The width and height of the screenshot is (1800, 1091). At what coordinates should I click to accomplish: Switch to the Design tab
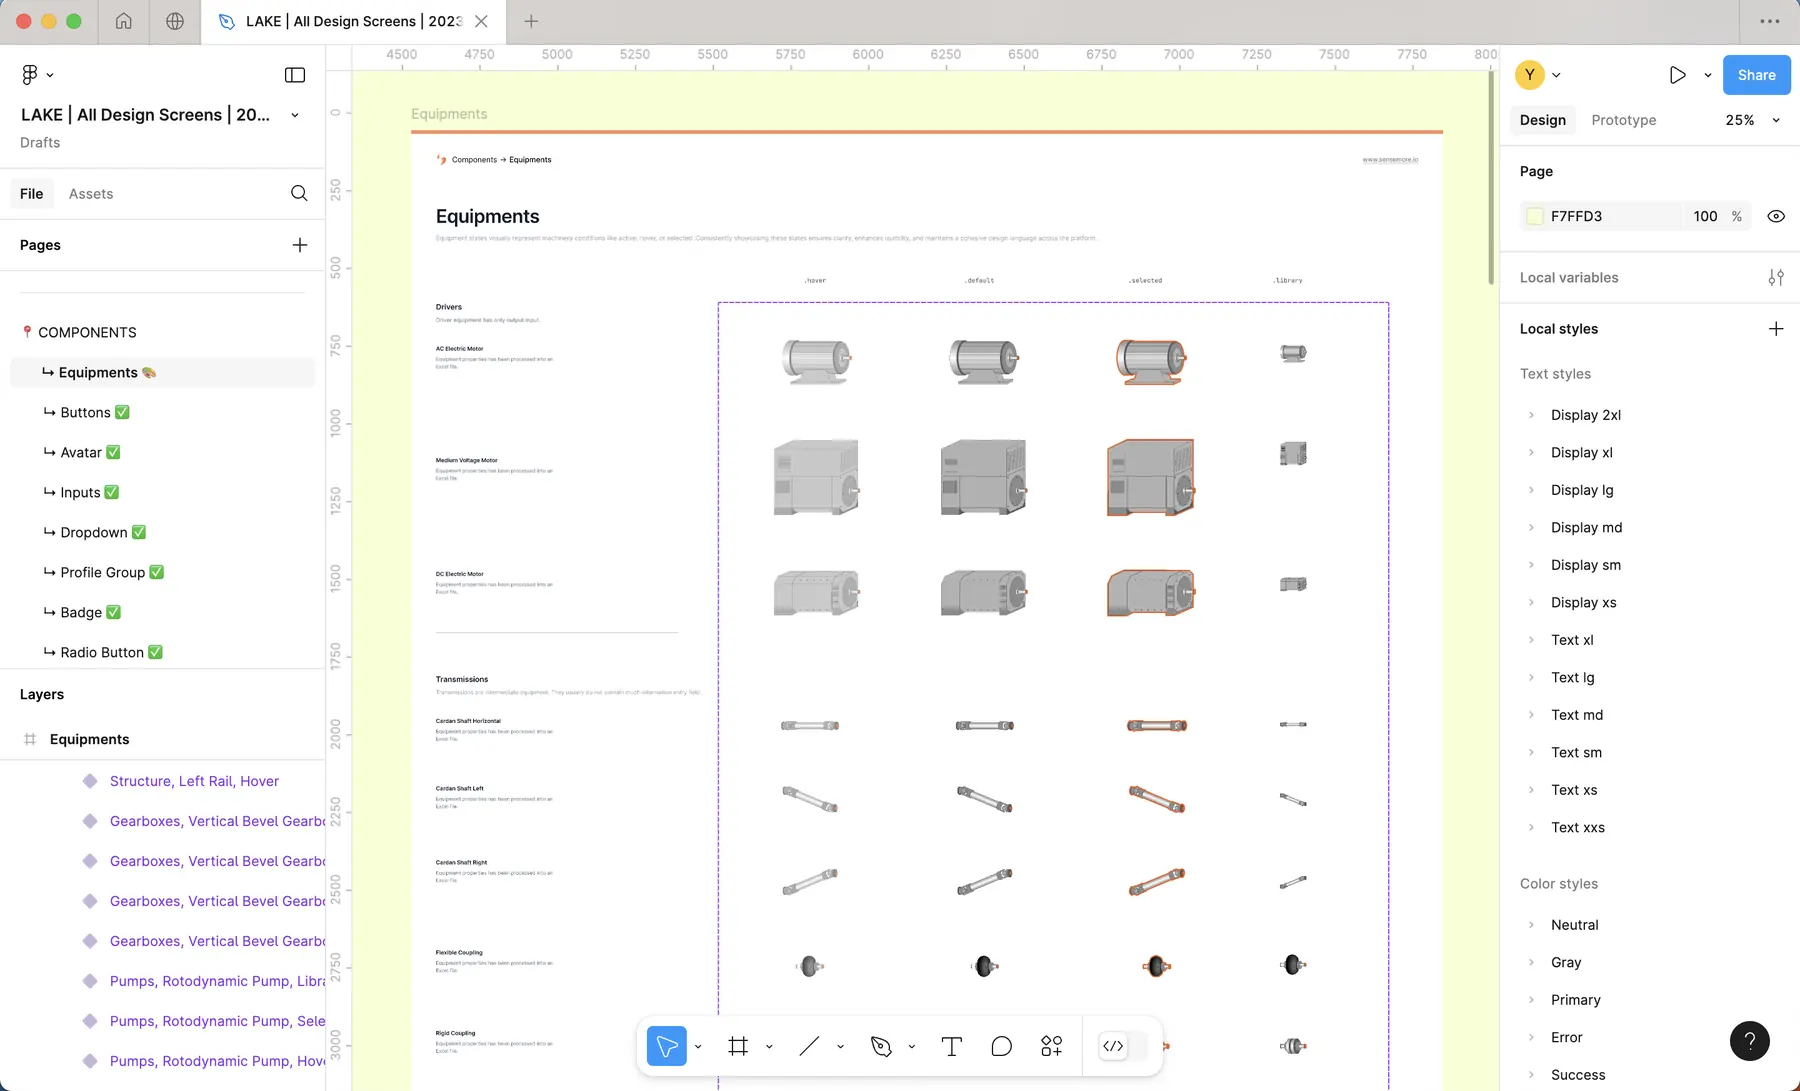click(x=1542, y=120)
